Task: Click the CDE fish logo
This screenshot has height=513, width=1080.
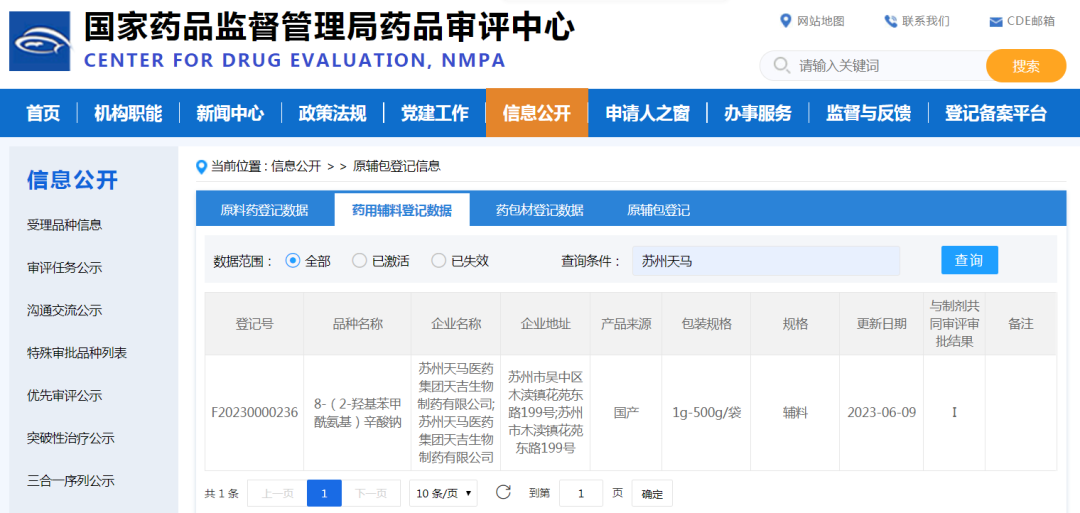Action: pos(40,41)
